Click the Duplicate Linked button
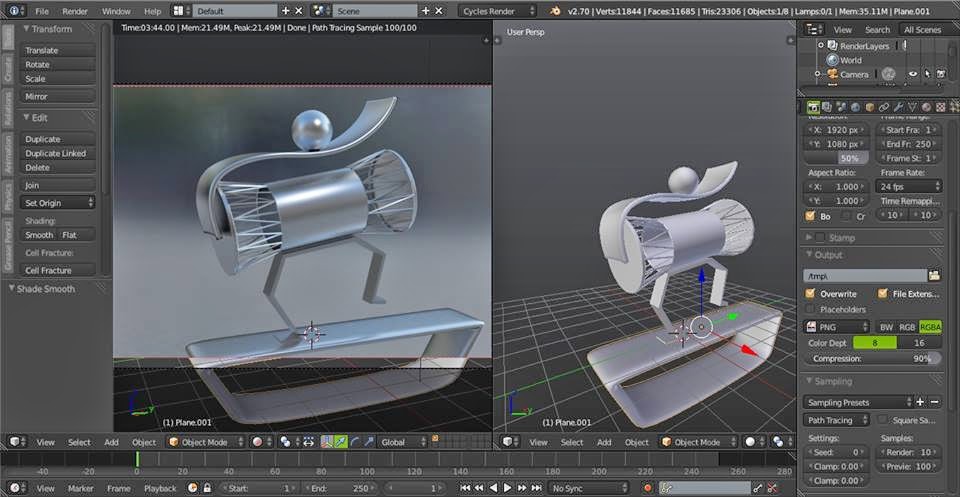The width and height of the screenshot is (960, 497). click(56, 154)
